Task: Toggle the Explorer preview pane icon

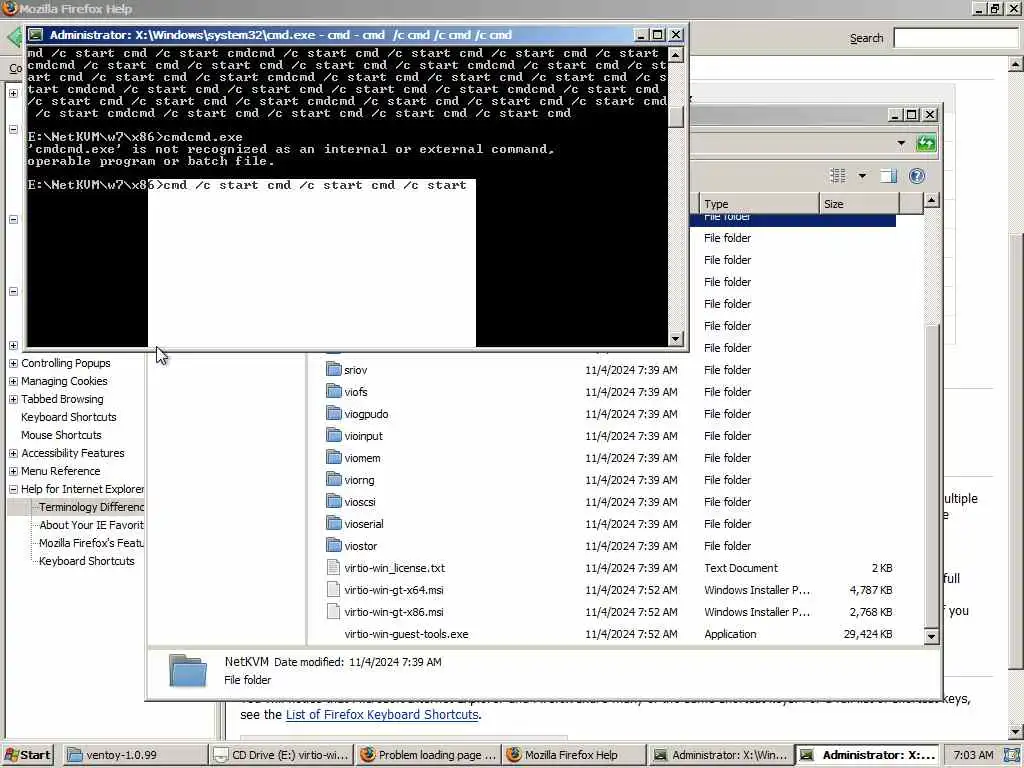Action: [x=888, y=176]
